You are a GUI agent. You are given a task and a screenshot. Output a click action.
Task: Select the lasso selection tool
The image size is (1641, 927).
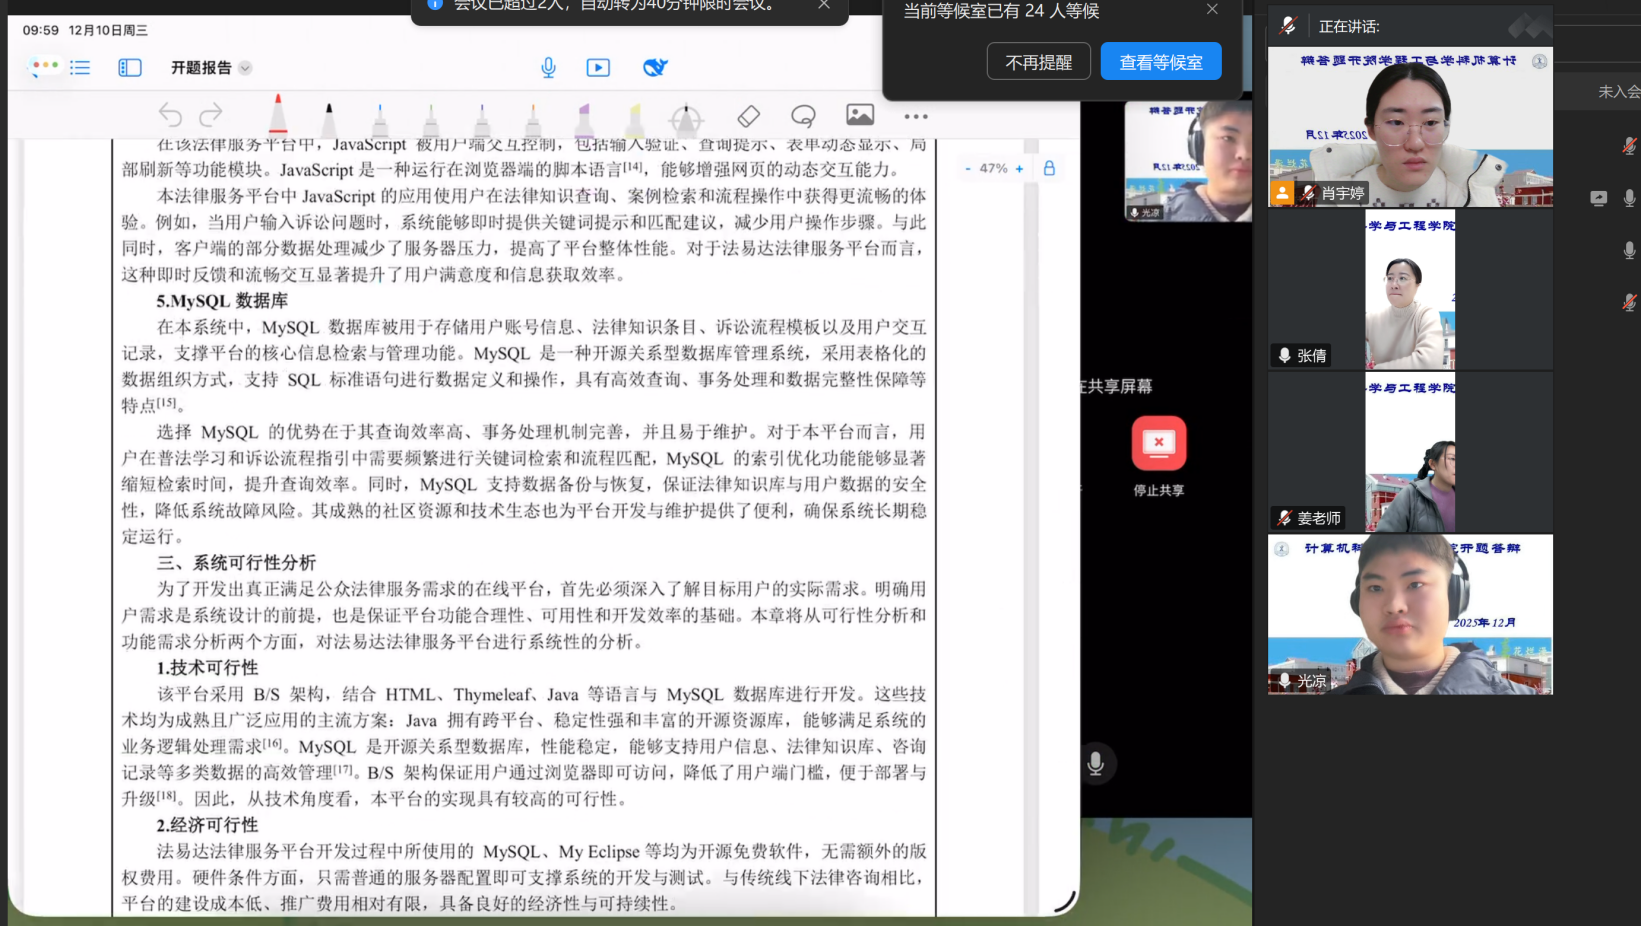tap(803, 116)
